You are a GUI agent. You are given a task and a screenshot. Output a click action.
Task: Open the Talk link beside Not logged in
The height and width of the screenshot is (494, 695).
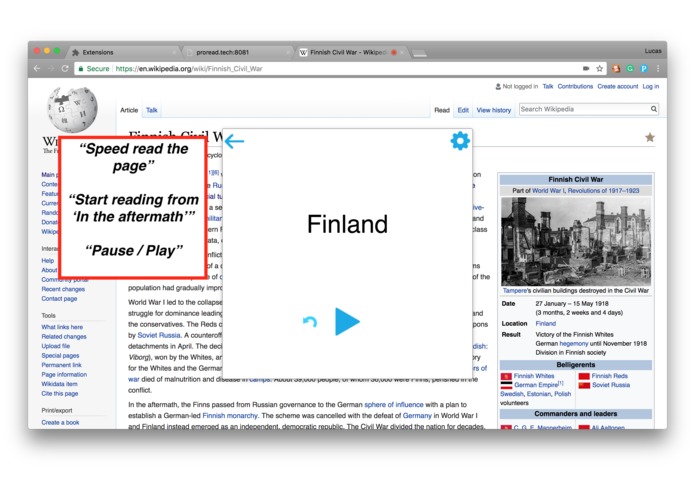click(548, 86)
